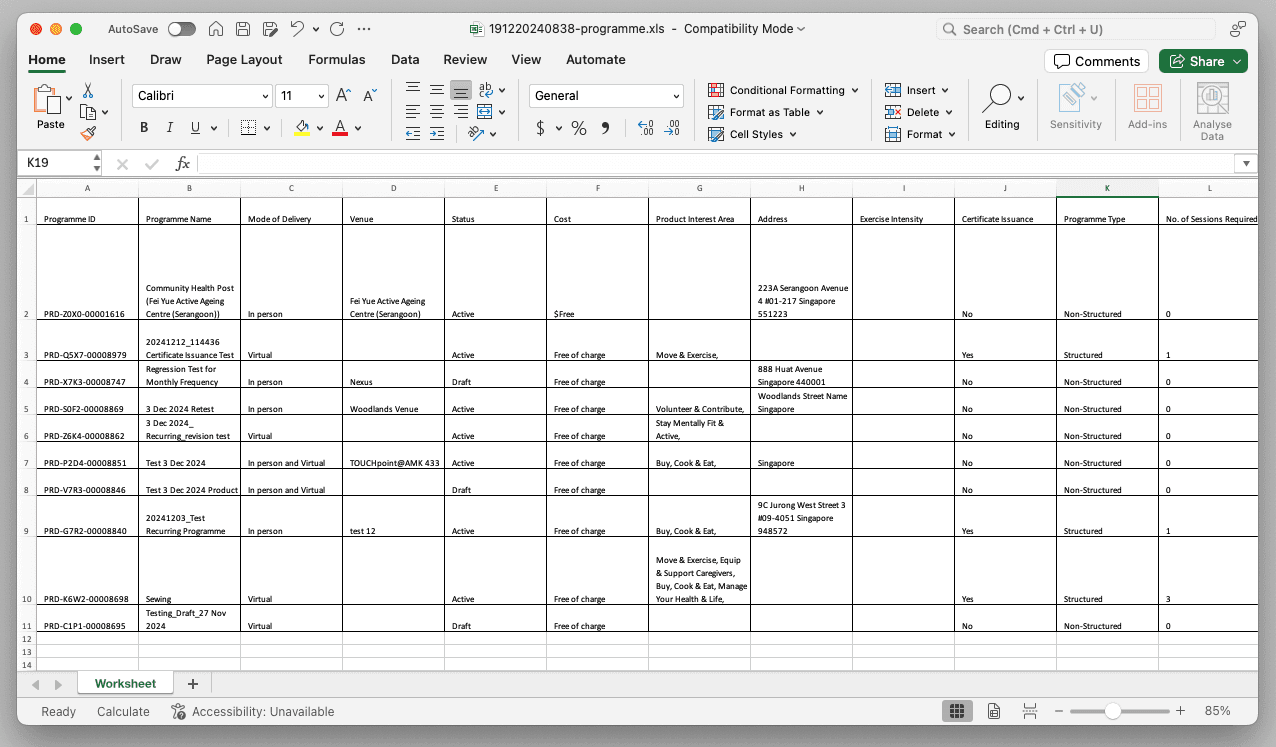The height and width of the screenshot is (747, 1276).
Task: Decrease indent of cell content
Action: click(x=413, y=133)
